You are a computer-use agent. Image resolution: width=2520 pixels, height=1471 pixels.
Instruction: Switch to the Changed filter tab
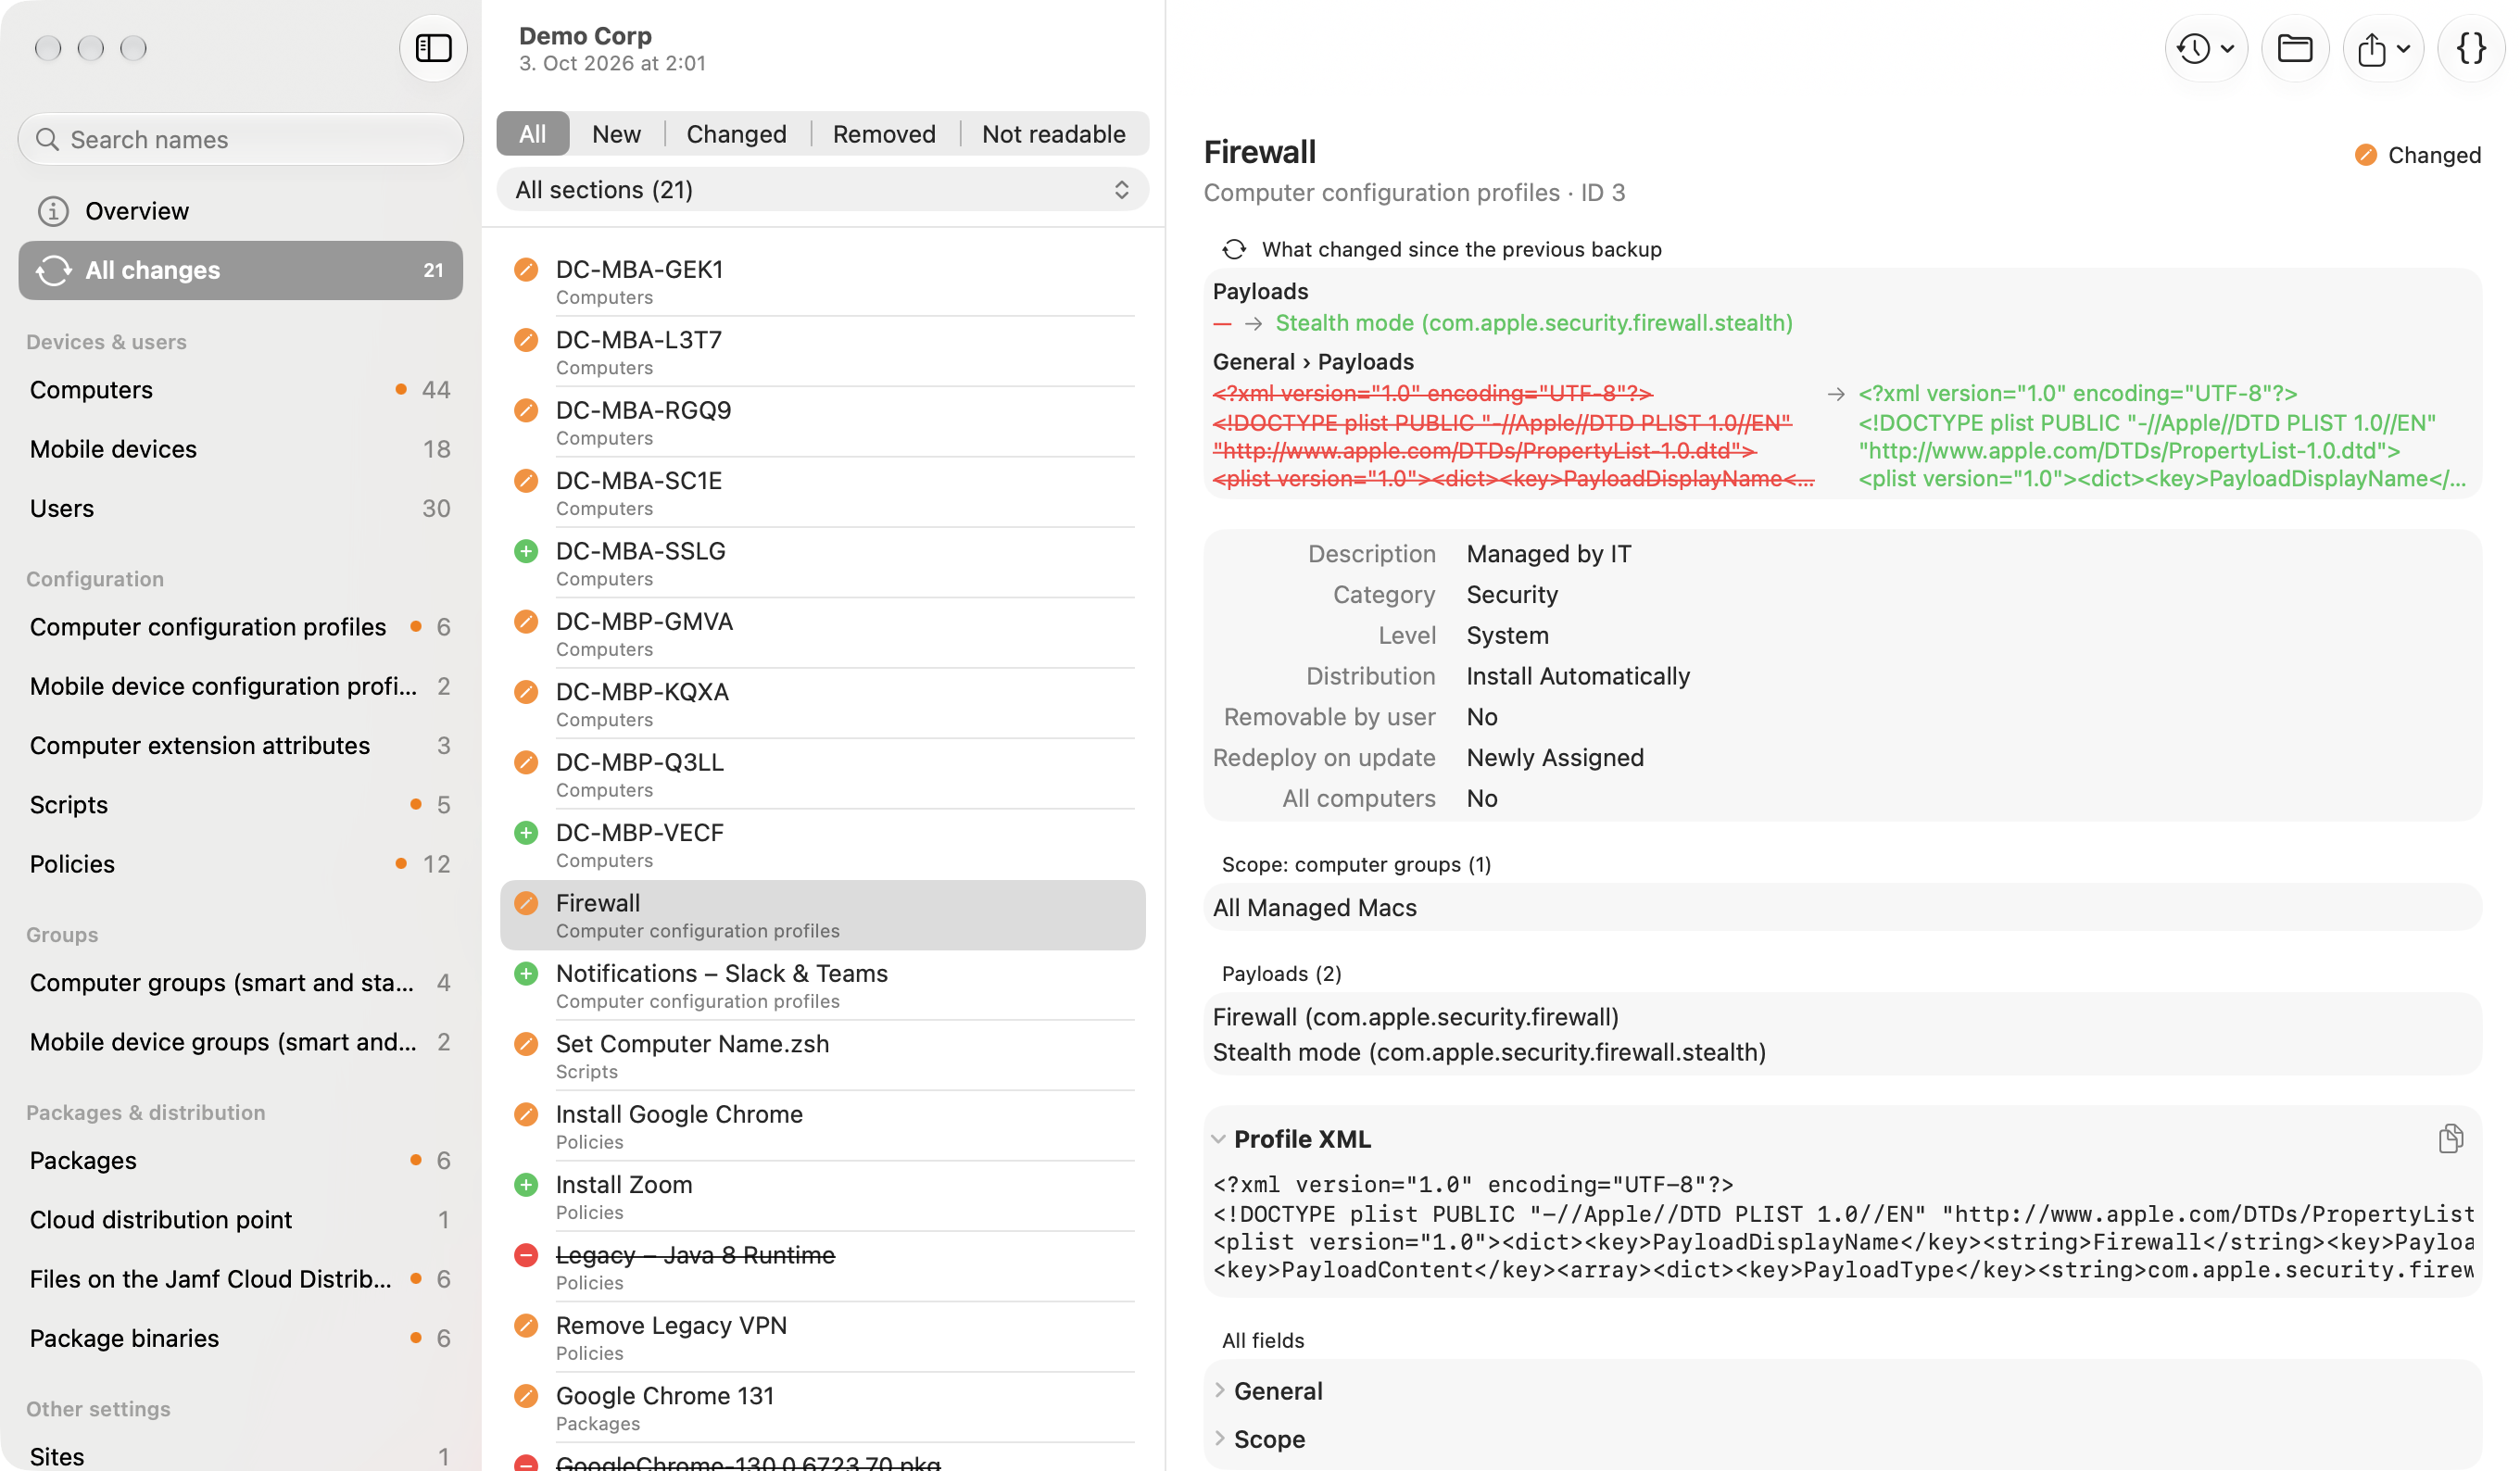(x=736, y=134)
